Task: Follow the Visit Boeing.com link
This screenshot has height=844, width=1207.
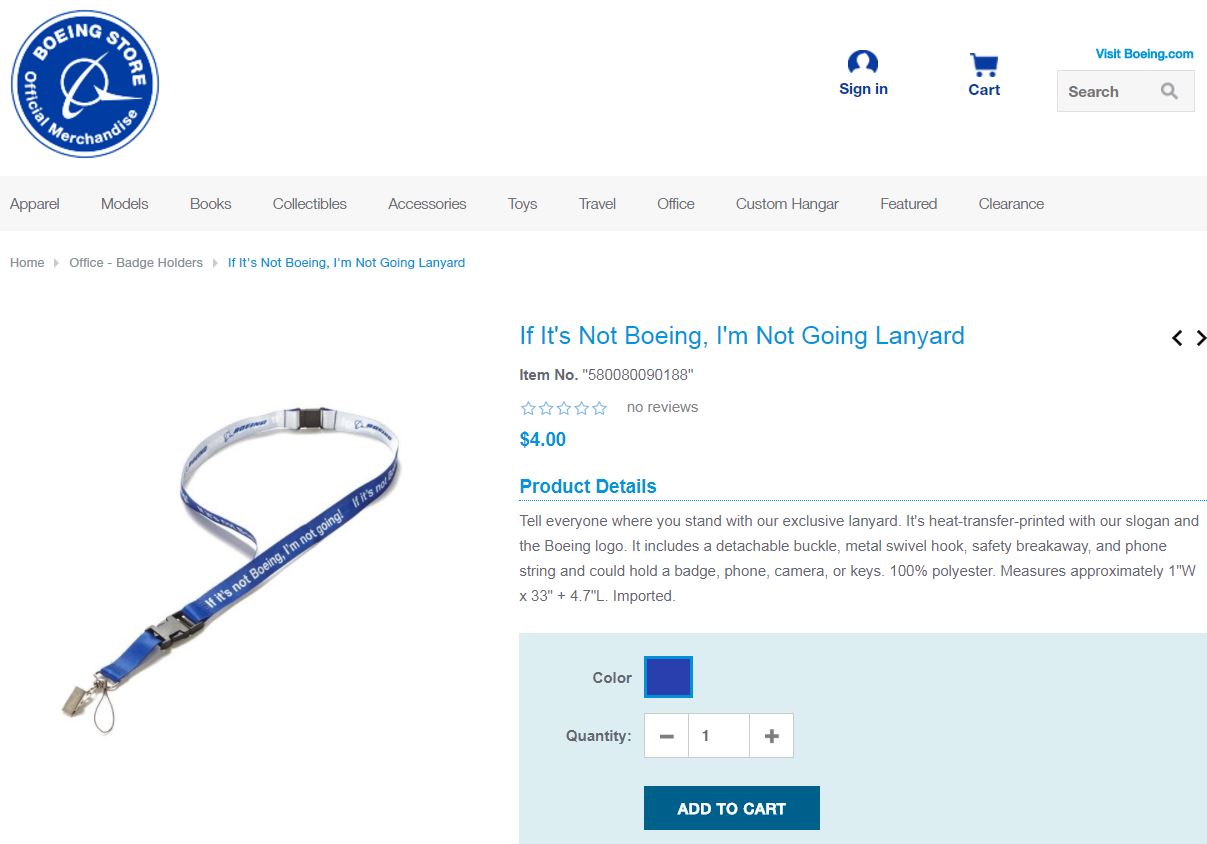Action: [x=1144, y=54]
